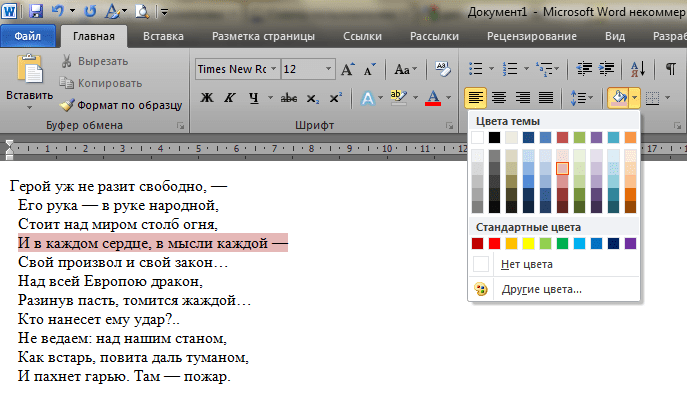
Task: Open Customize Quick Access Toolbar dropdown
Action: (164, 12)
